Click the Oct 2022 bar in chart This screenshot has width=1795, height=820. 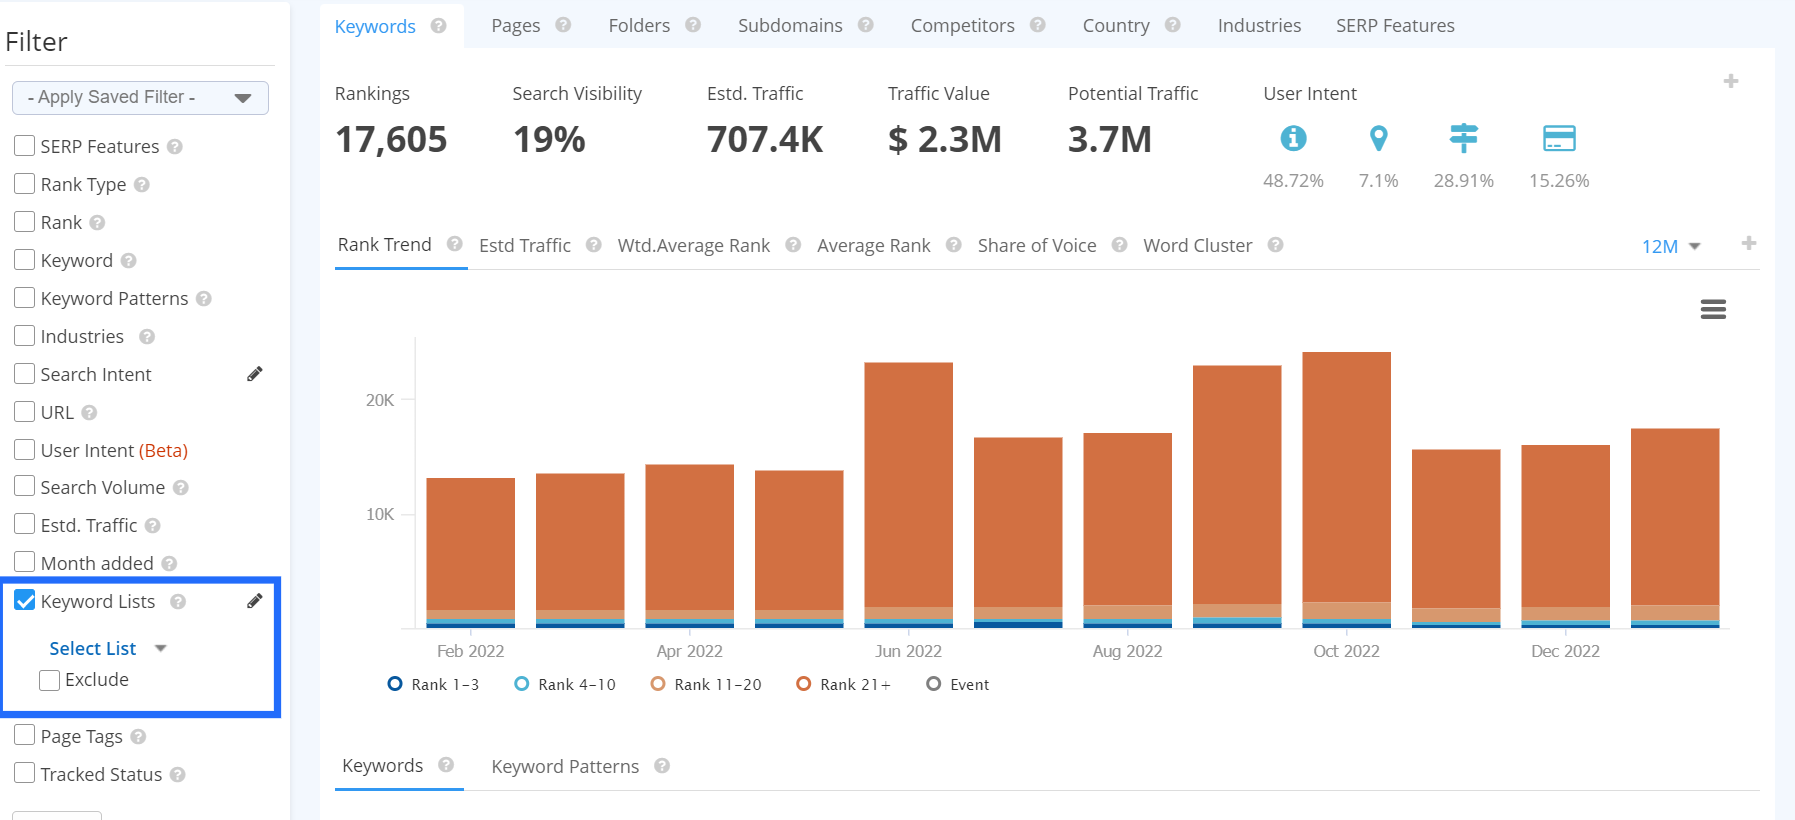click(x=1346, y=480)
